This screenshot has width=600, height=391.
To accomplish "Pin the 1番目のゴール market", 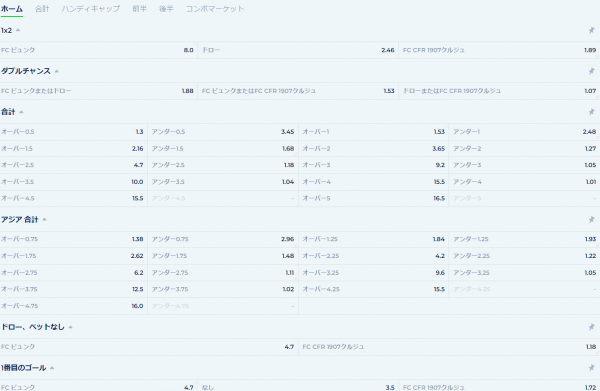I will click(591, 368).
